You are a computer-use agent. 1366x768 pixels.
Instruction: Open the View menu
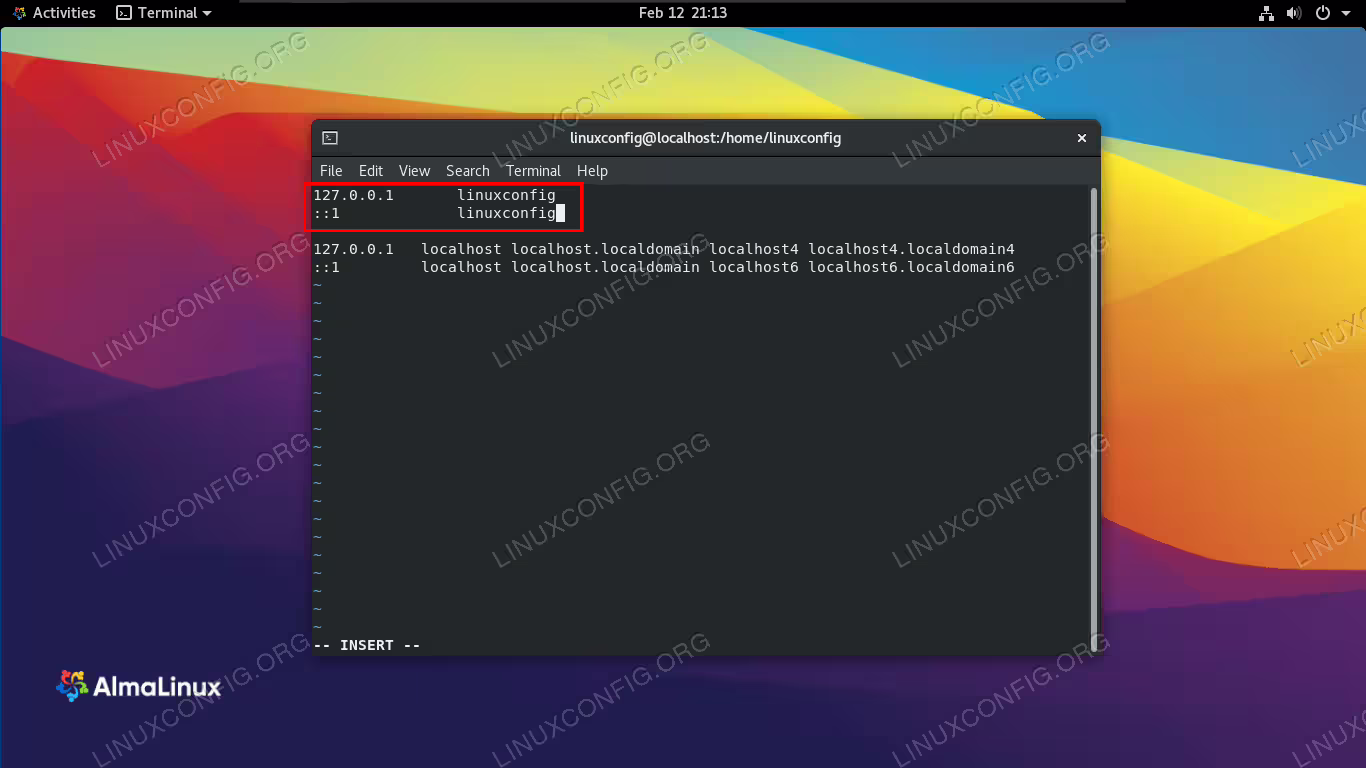tap(414, 171)
